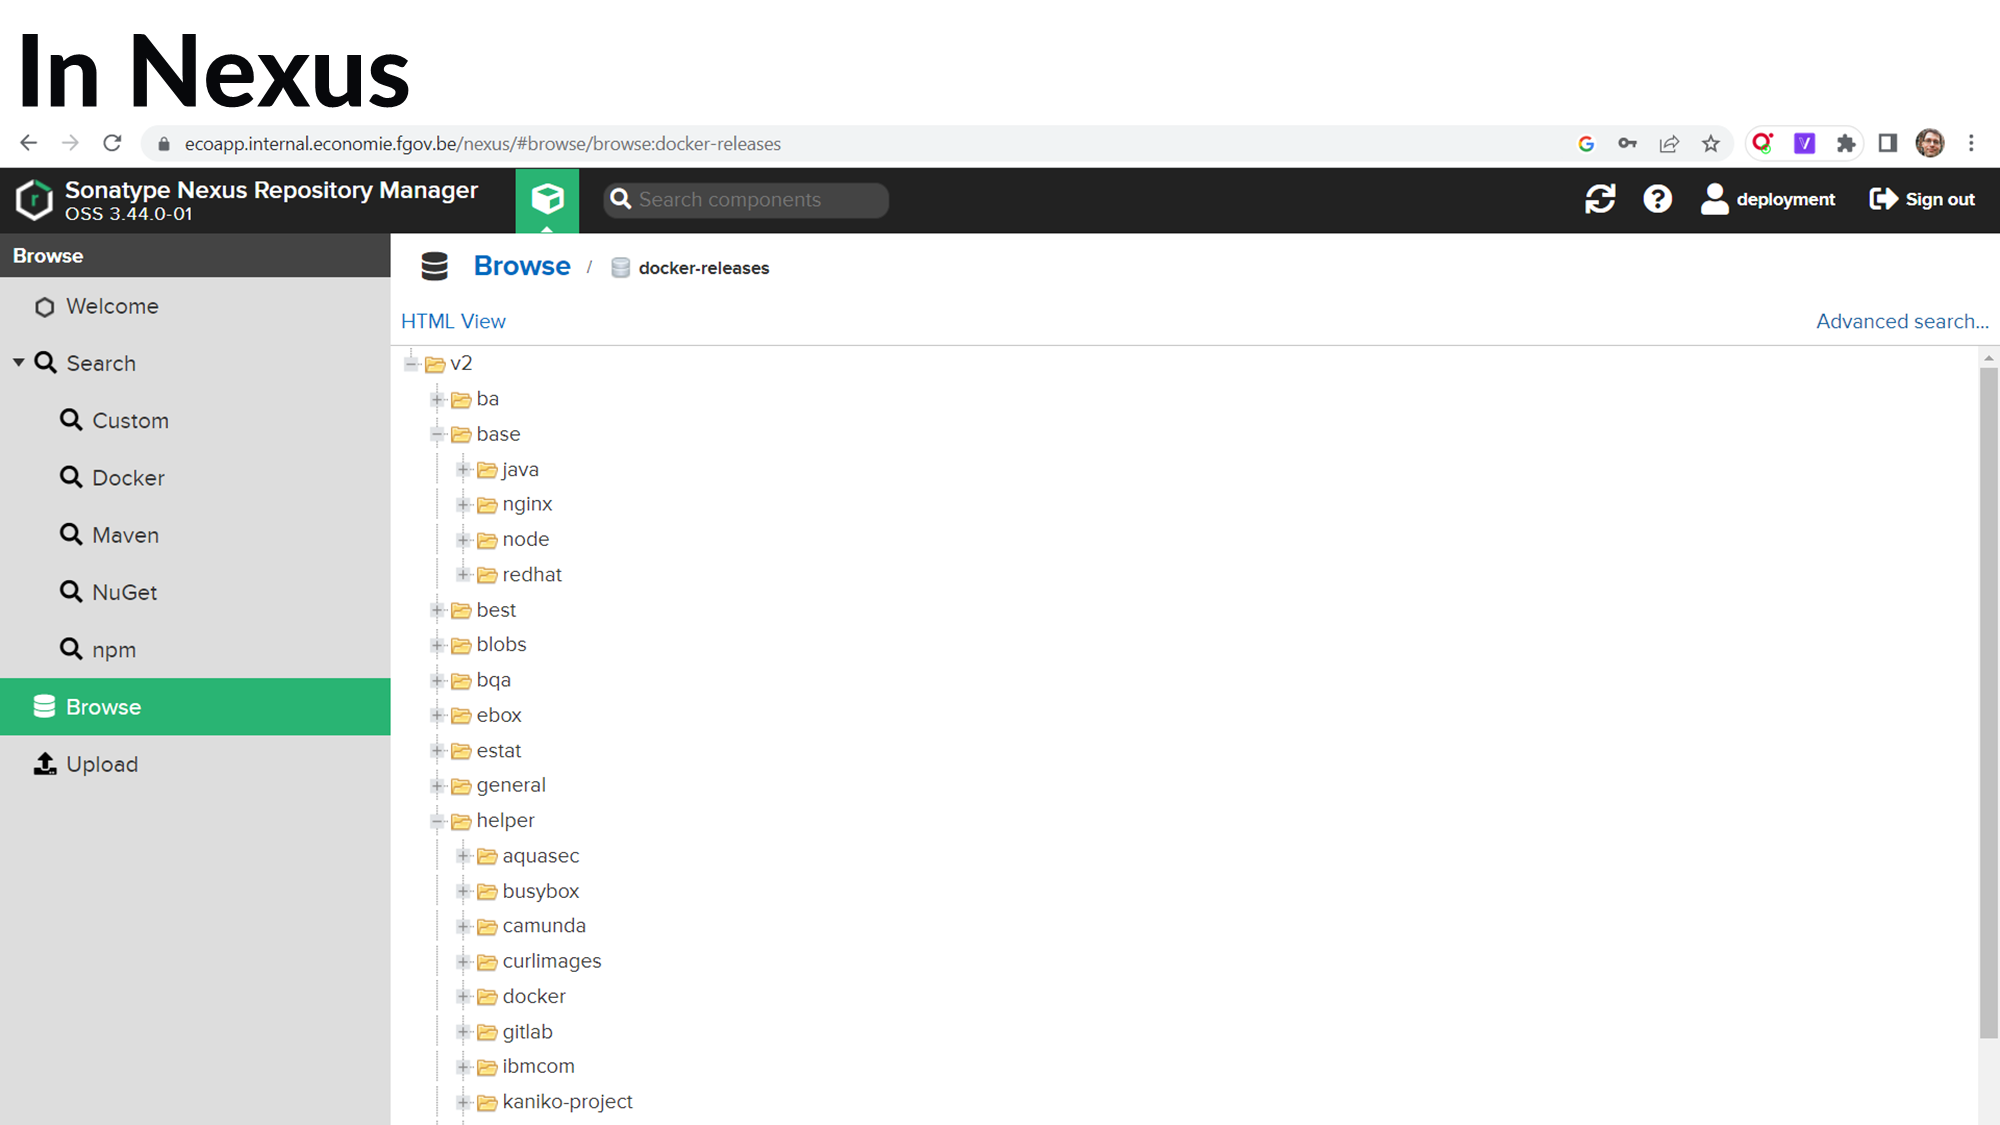This screenshot has height=1125, width=2000.
Task: Collapse the Search menu arrow
Action: pos(19,363)
